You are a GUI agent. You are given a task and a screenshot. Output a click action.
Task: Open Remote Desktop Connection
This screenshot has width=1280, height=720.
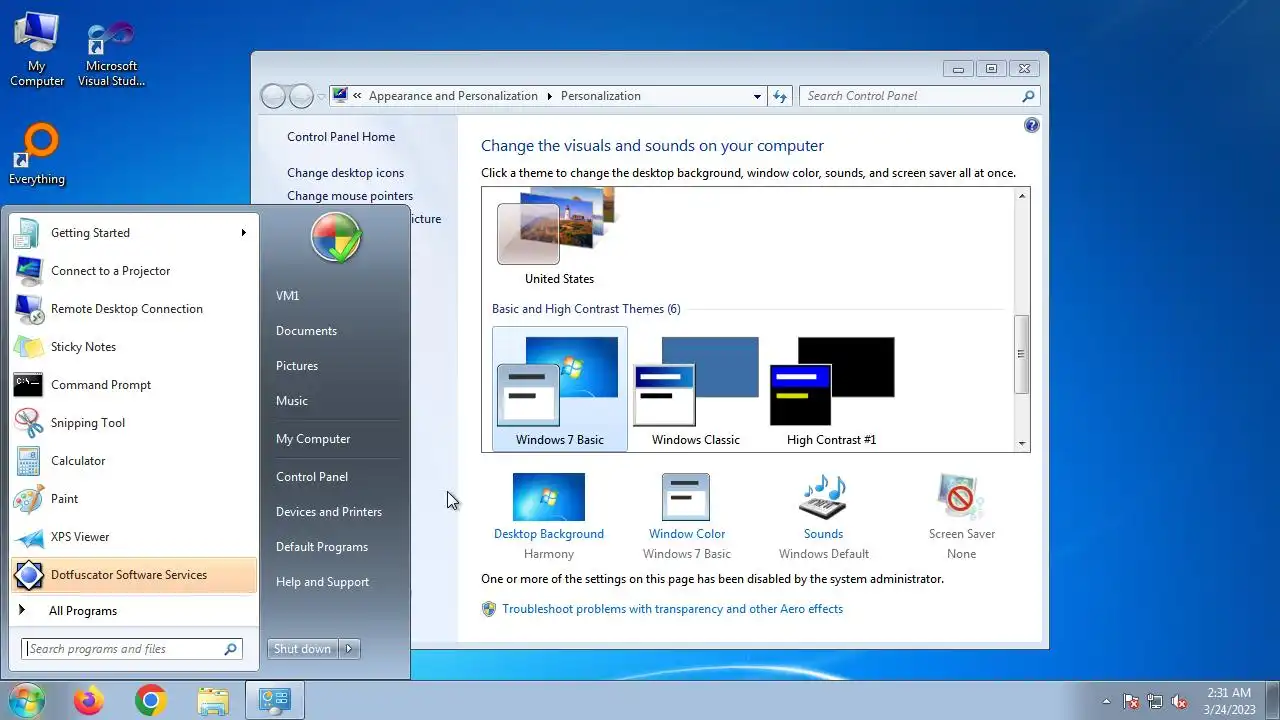[133, 309]
